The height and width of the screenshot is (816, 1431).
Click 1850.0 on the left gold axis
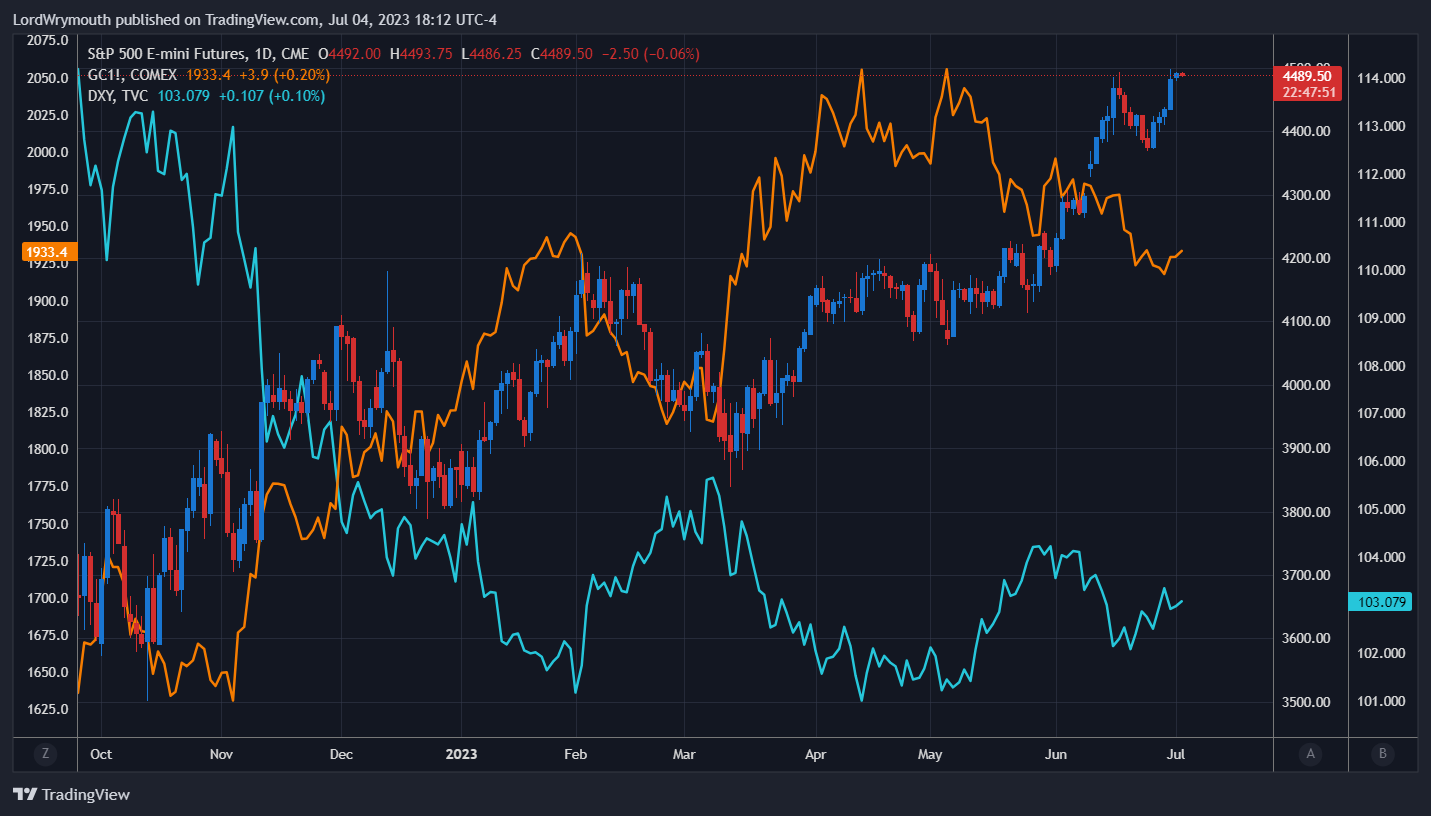[x=48, y=375]
